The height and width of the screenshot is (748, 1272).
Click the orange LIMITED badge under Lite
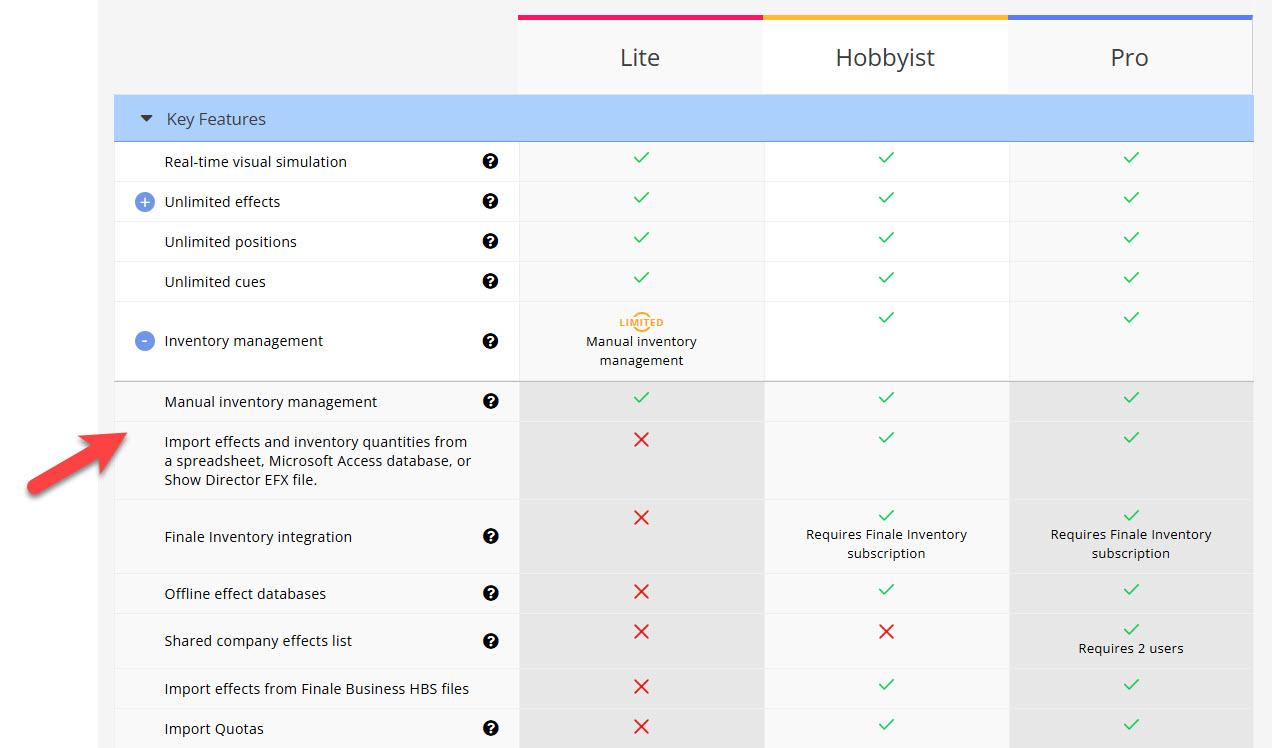[x=641, y=322]
